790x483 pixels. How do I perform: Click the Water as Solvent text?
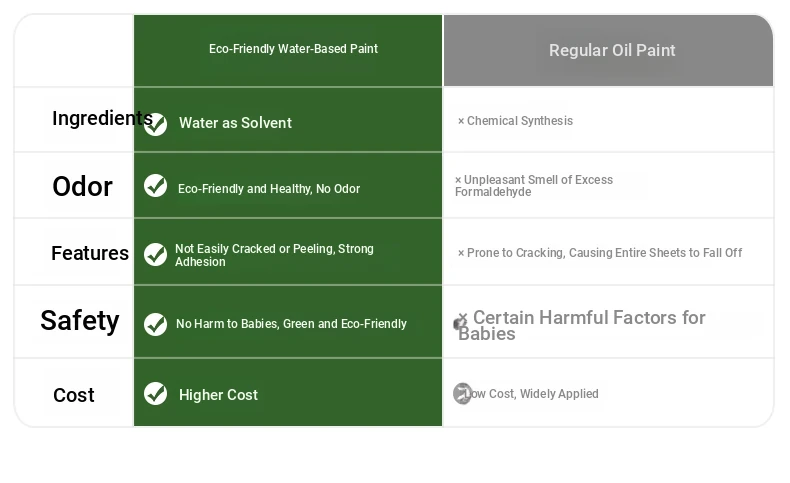pyautogui.click(x=235, y=123)
